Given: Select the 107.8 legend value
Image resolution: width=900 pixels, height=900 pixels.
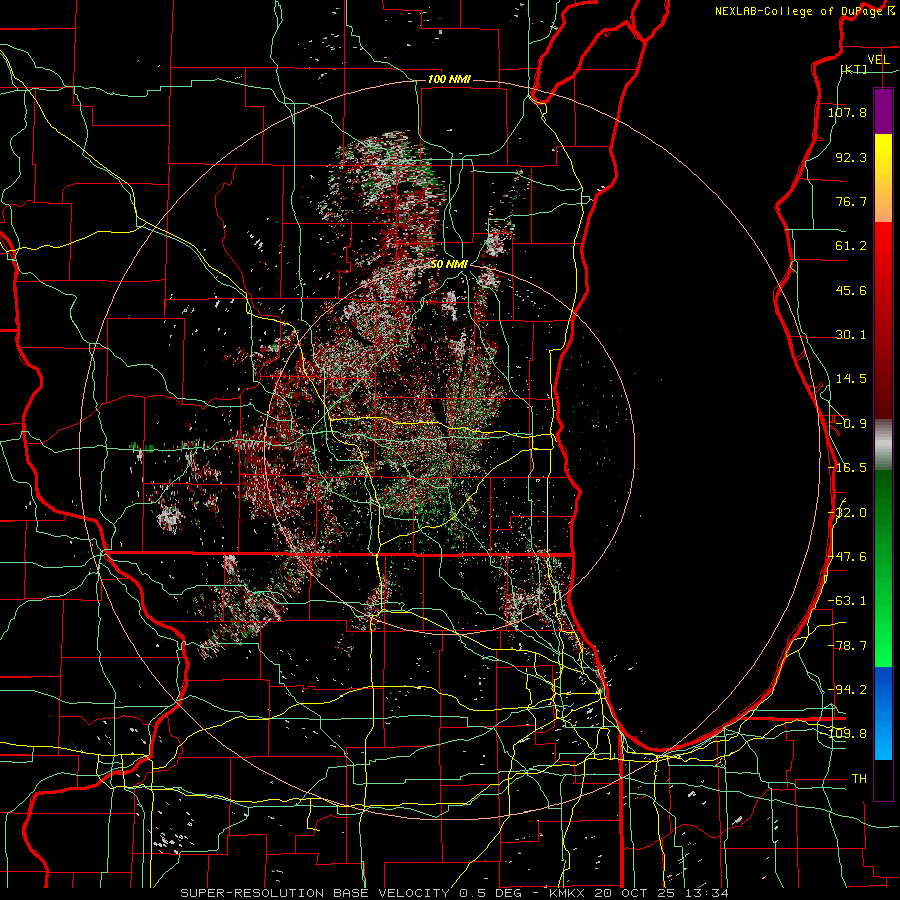Looking at the screenshot, I should pyautogui.click(x=847, y=112).
